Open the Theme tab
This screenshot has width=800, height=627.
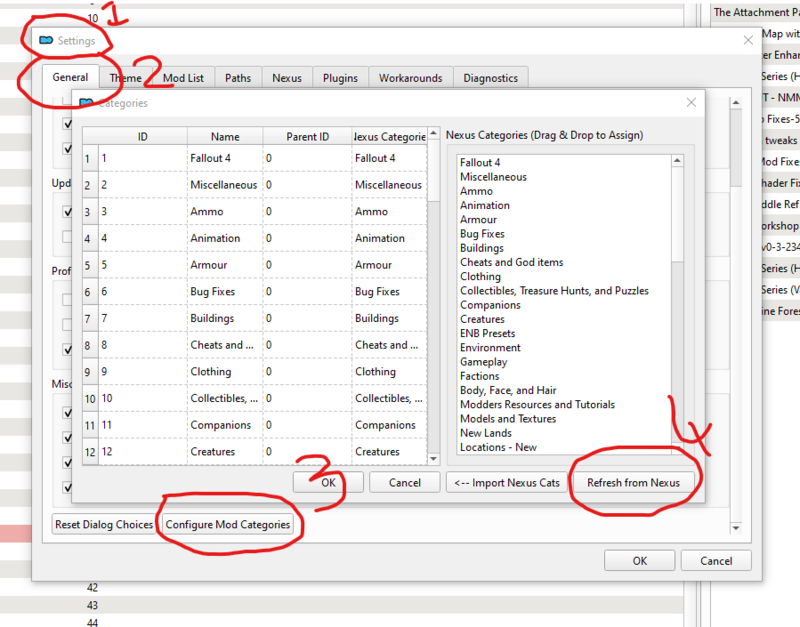(126, 78)
